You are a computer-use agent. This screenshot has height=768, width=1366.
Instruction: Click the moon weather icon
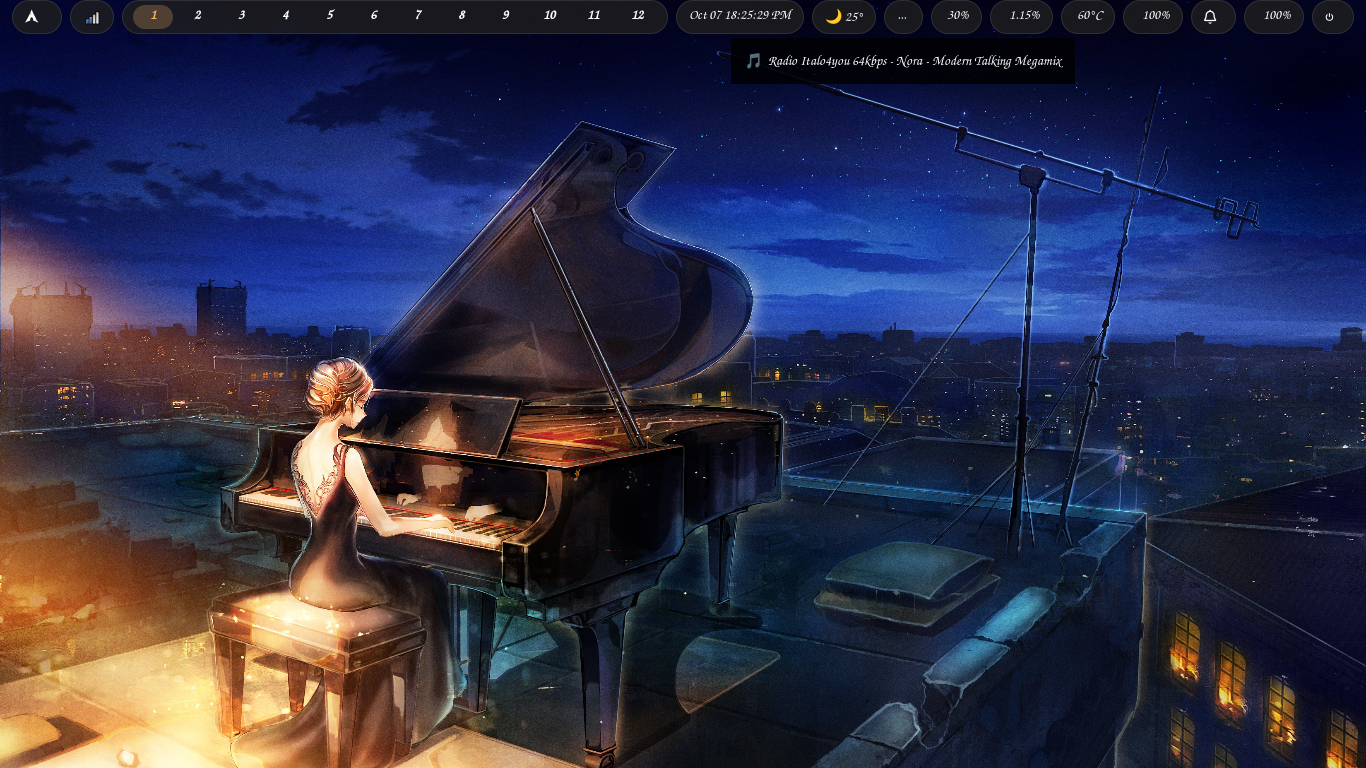pyautogui.click(x=833, y=16)
